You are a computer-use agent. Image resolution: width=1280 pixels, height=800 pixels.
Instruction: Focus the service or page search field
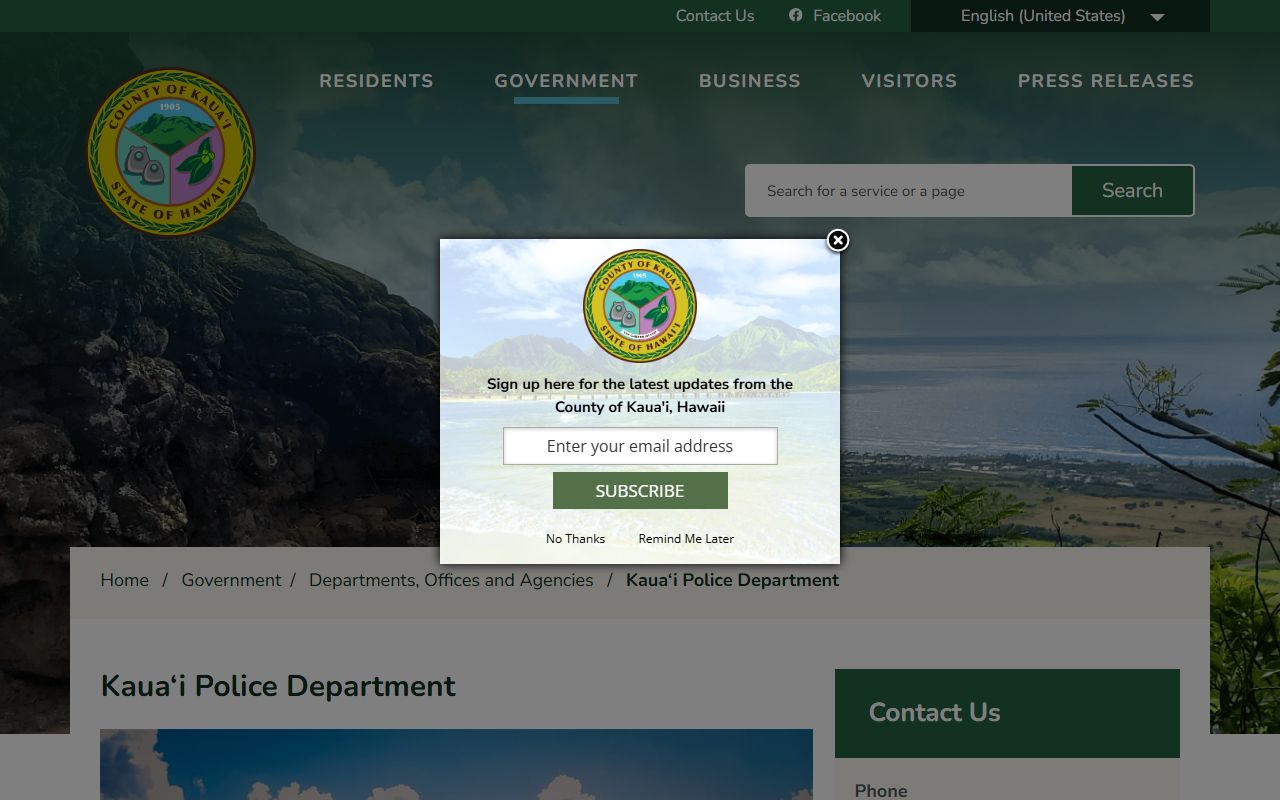[908, 191]
